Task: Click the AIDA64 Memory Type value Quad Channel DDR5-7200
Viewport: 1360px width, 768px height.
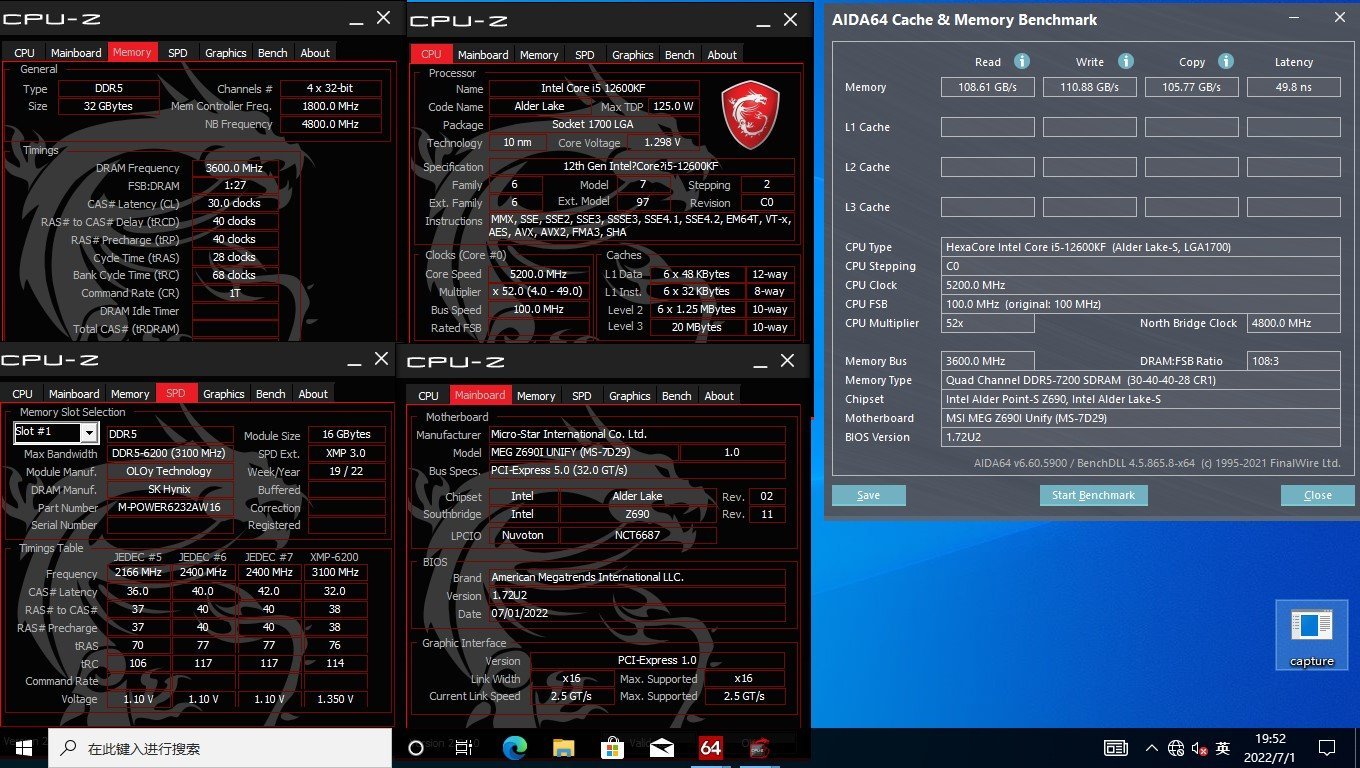Action: 1142,380
